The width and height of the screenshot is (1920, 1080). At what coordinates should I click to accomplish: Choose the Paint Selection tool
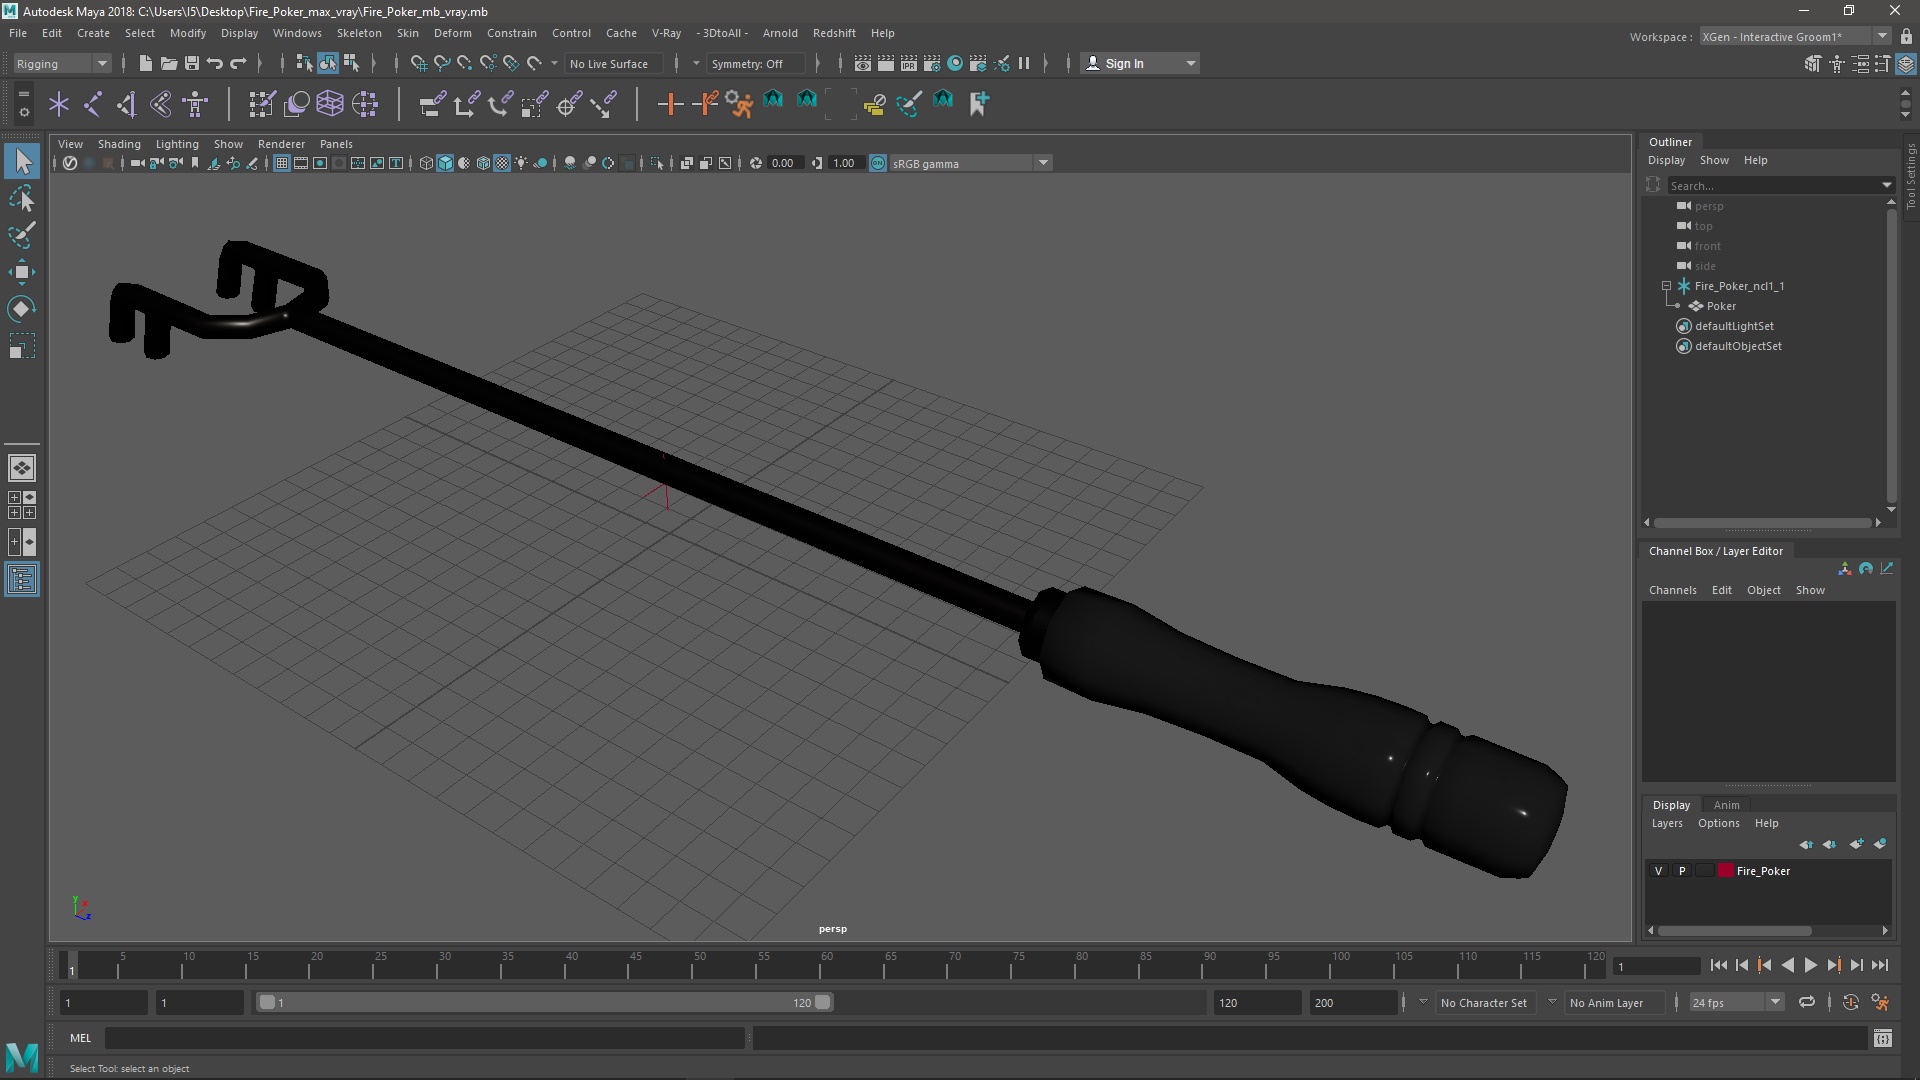[x=22, y=235]
